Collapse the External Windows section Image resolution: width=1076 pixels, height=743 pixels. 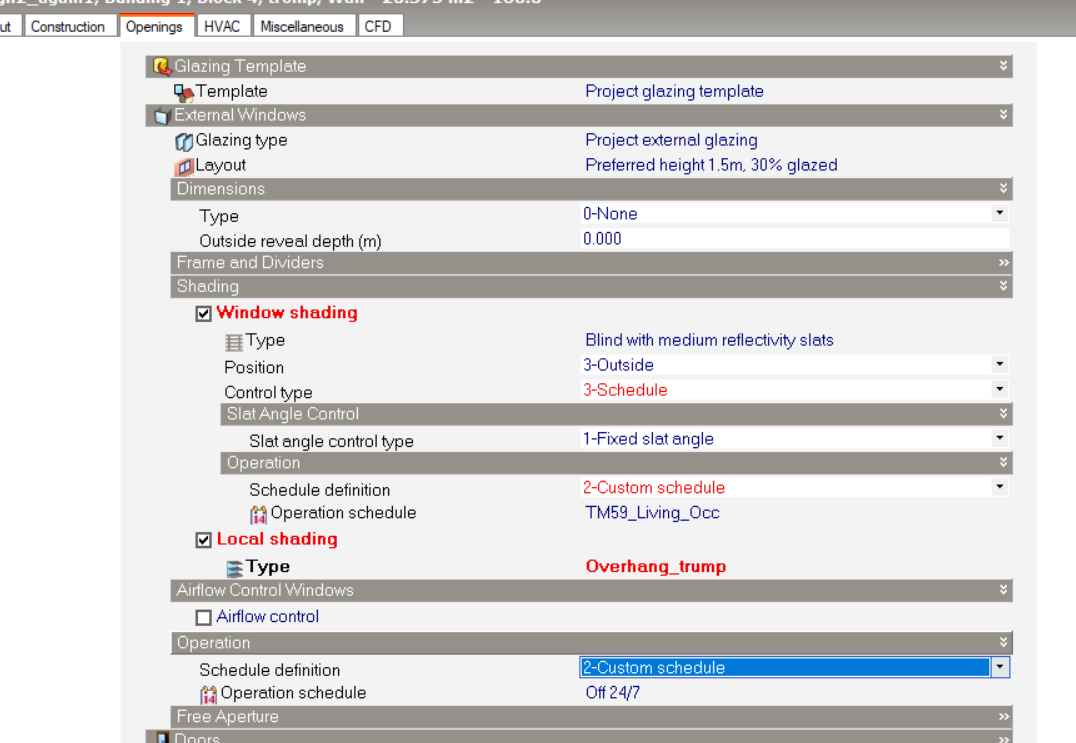coord(1003,115)
